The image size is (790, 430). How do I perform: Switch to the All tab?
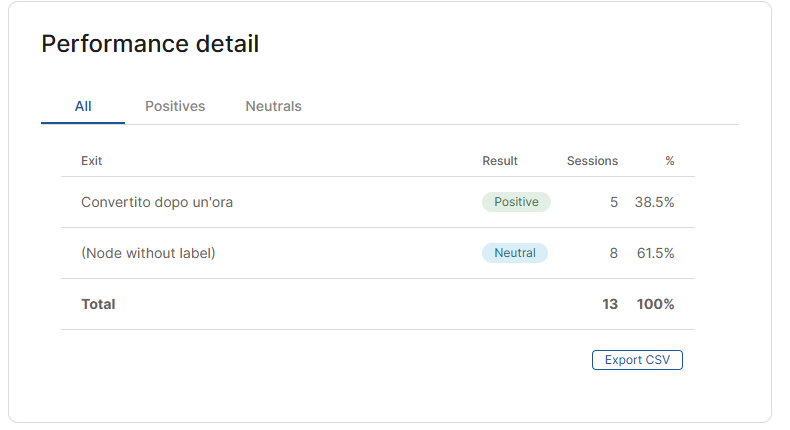click(83, 106)
